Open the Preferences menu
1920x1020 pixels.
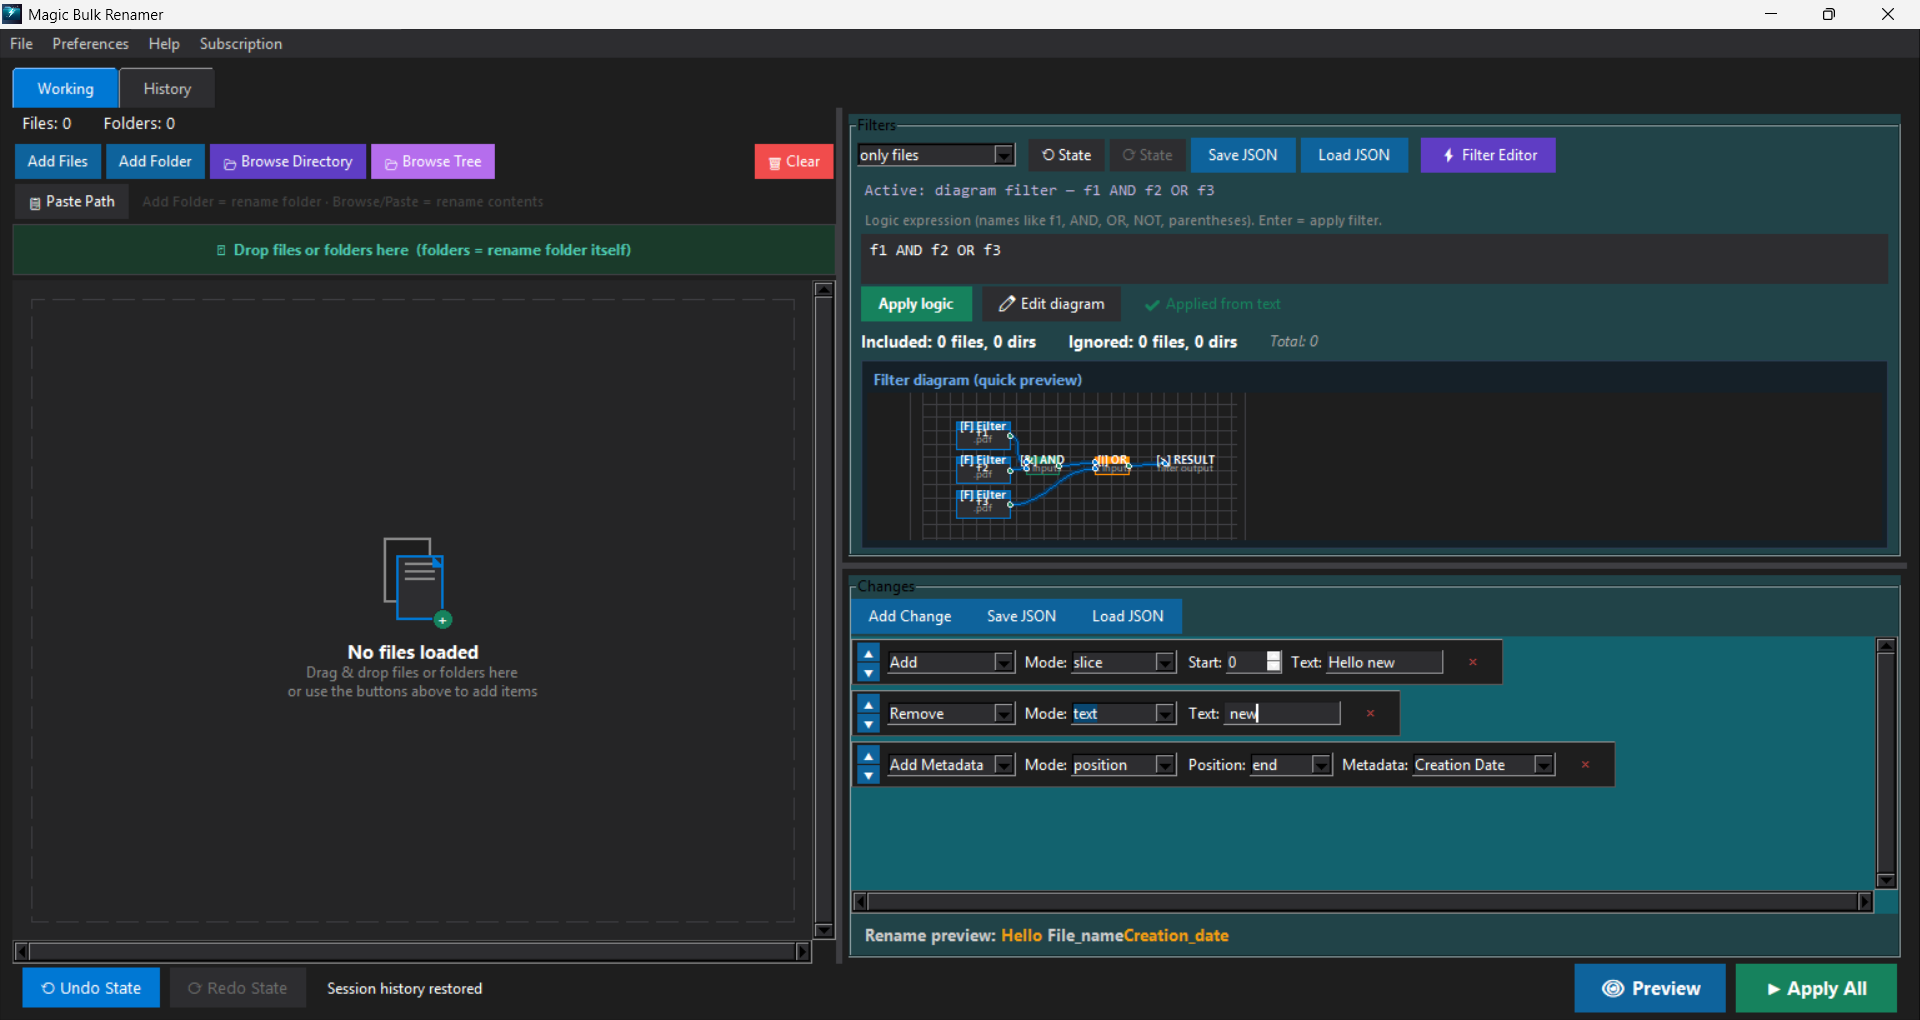pos(90,44)
